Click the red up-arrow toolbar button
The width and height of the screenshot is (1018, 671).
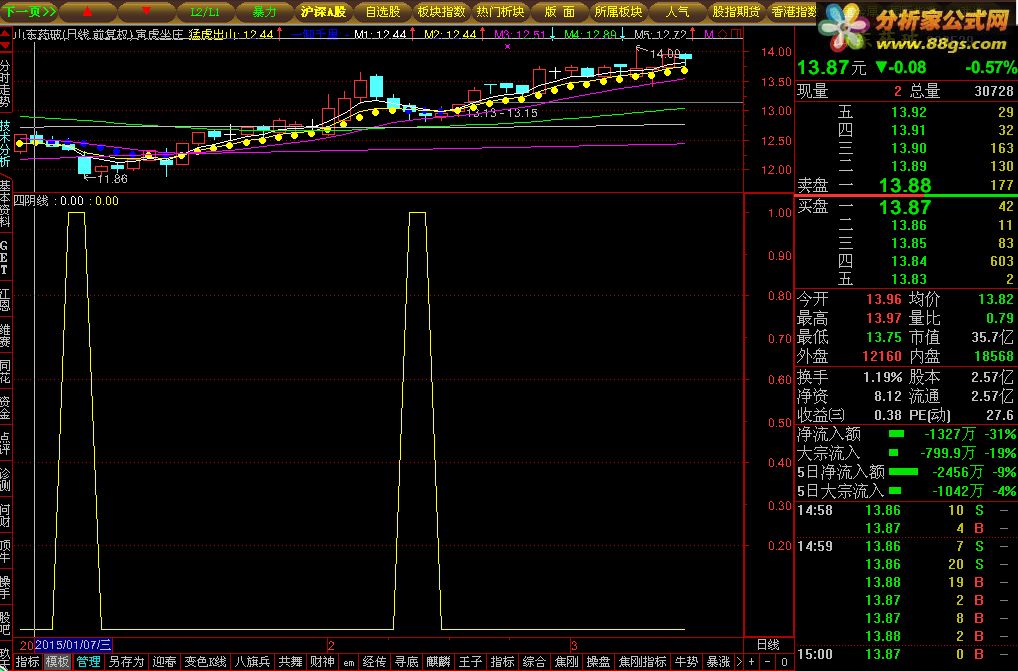[88, 12]
